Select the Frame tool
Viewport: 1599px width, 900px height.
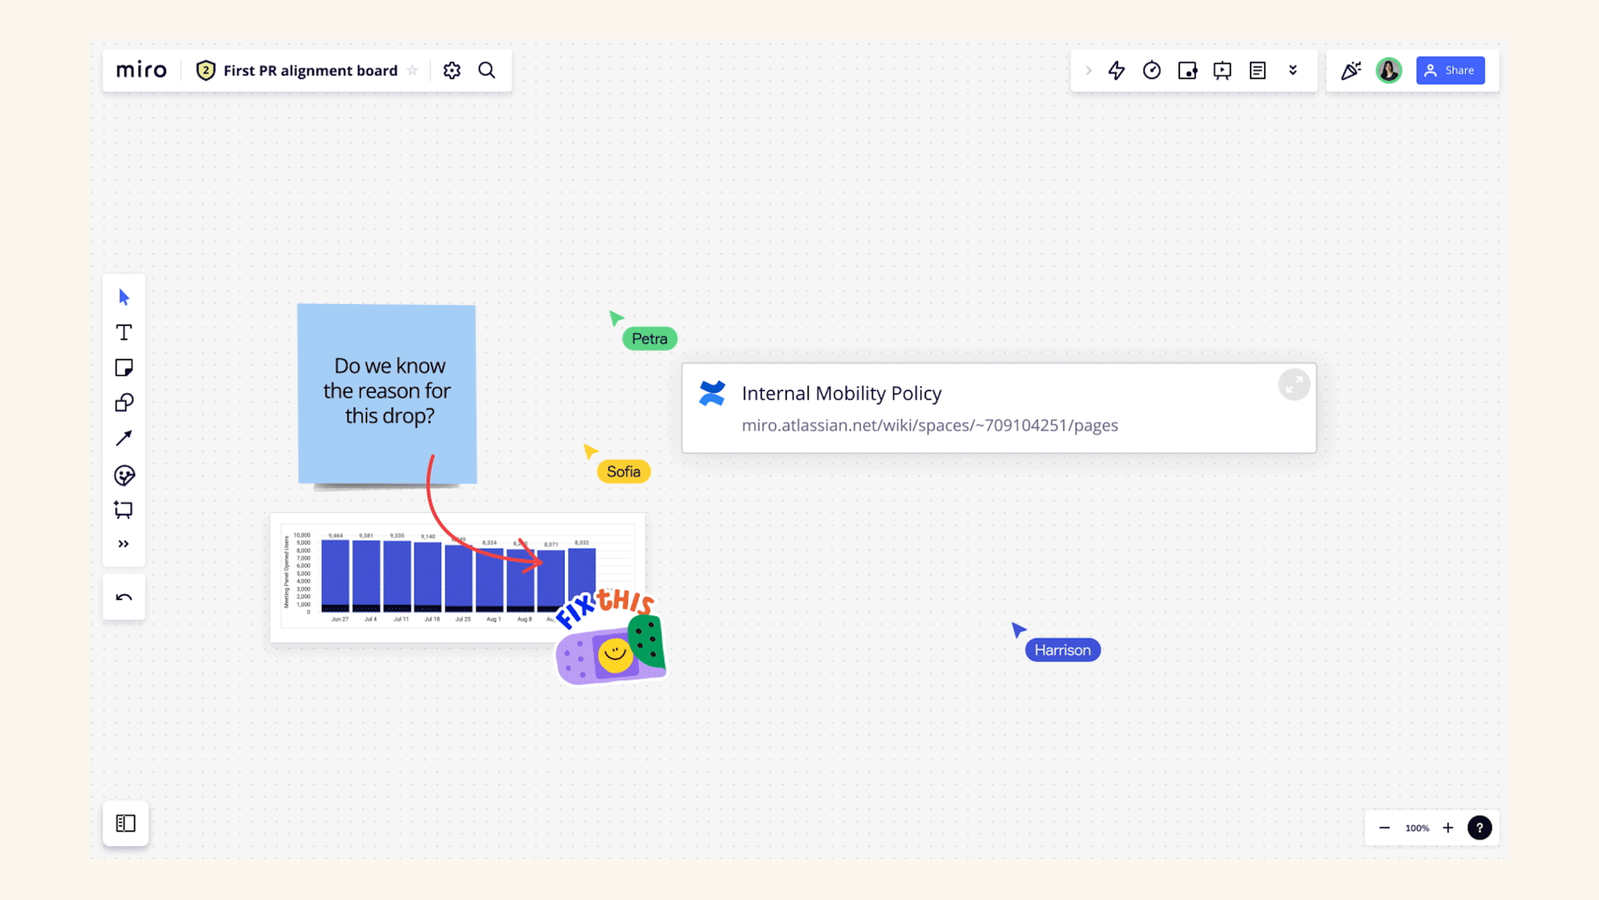[x=124, y=510]
